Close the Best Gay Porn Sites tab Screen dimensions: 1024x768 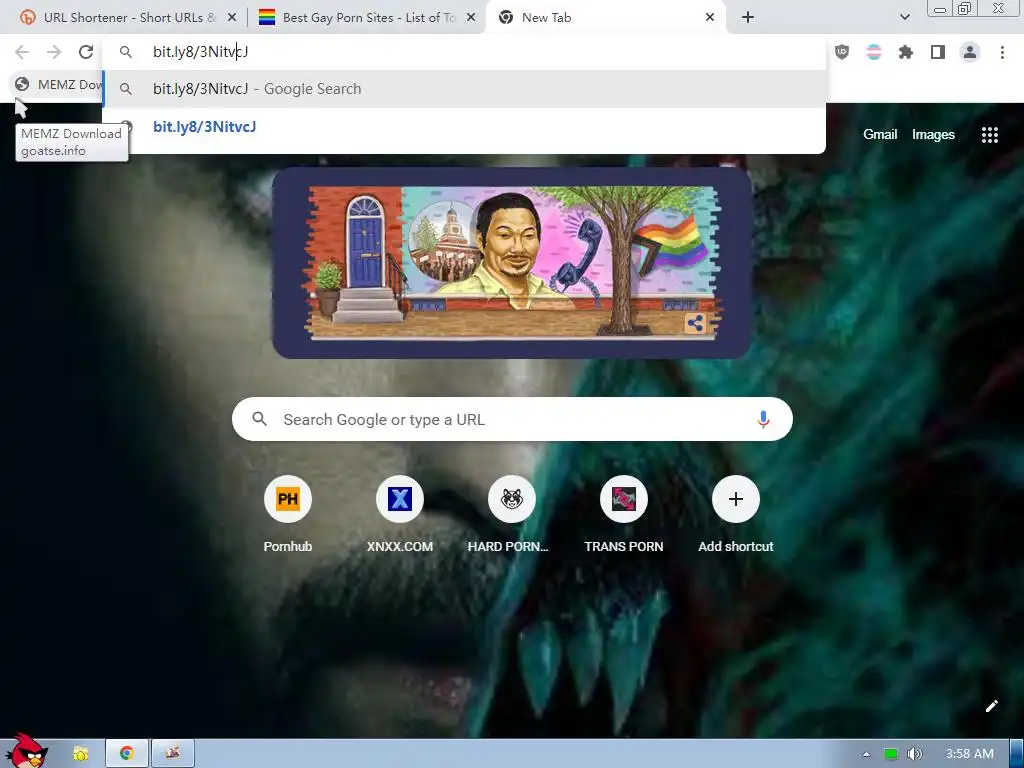tap(470, 18)
